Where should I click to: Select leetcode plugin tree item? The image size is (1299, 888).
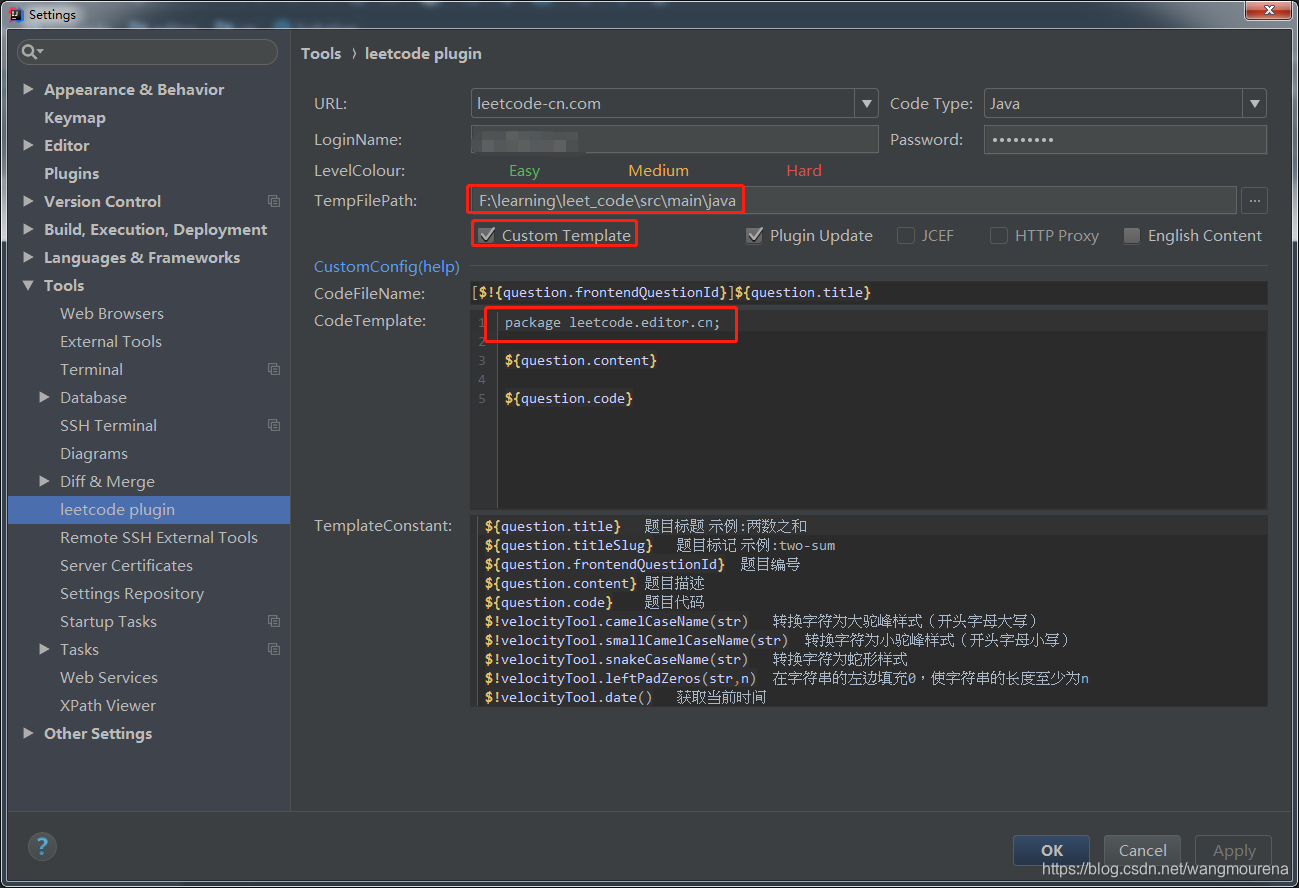[149, 509]
